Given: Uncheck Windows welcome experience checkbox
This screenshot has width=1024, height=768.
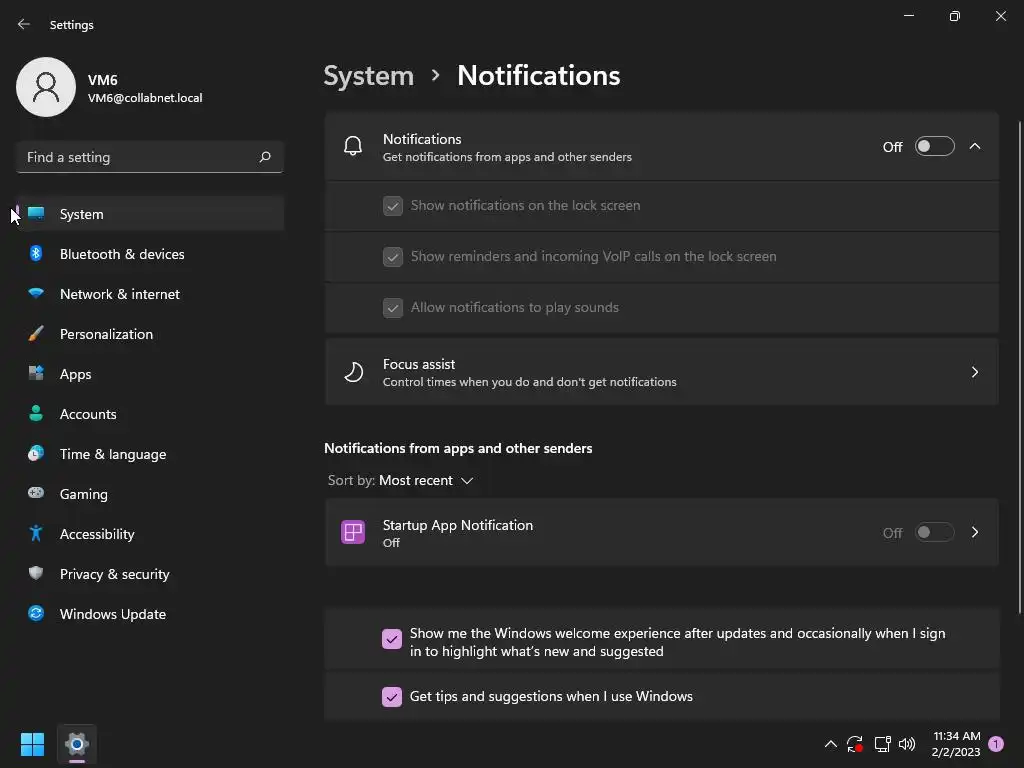Looking at the screenshot, I should point(392,639).
